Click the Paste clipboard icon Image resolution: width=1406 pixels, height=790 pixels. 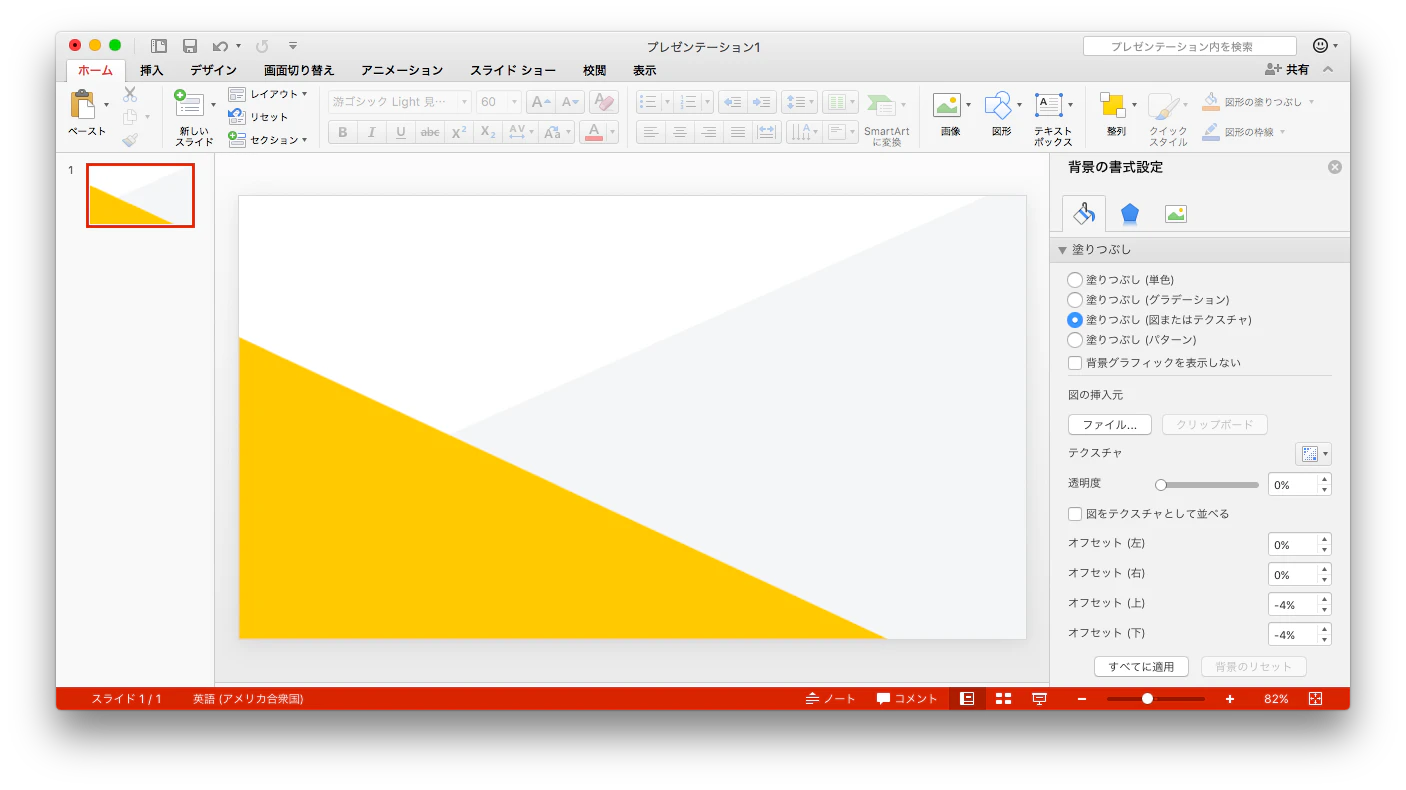click(x=82, y=104)
